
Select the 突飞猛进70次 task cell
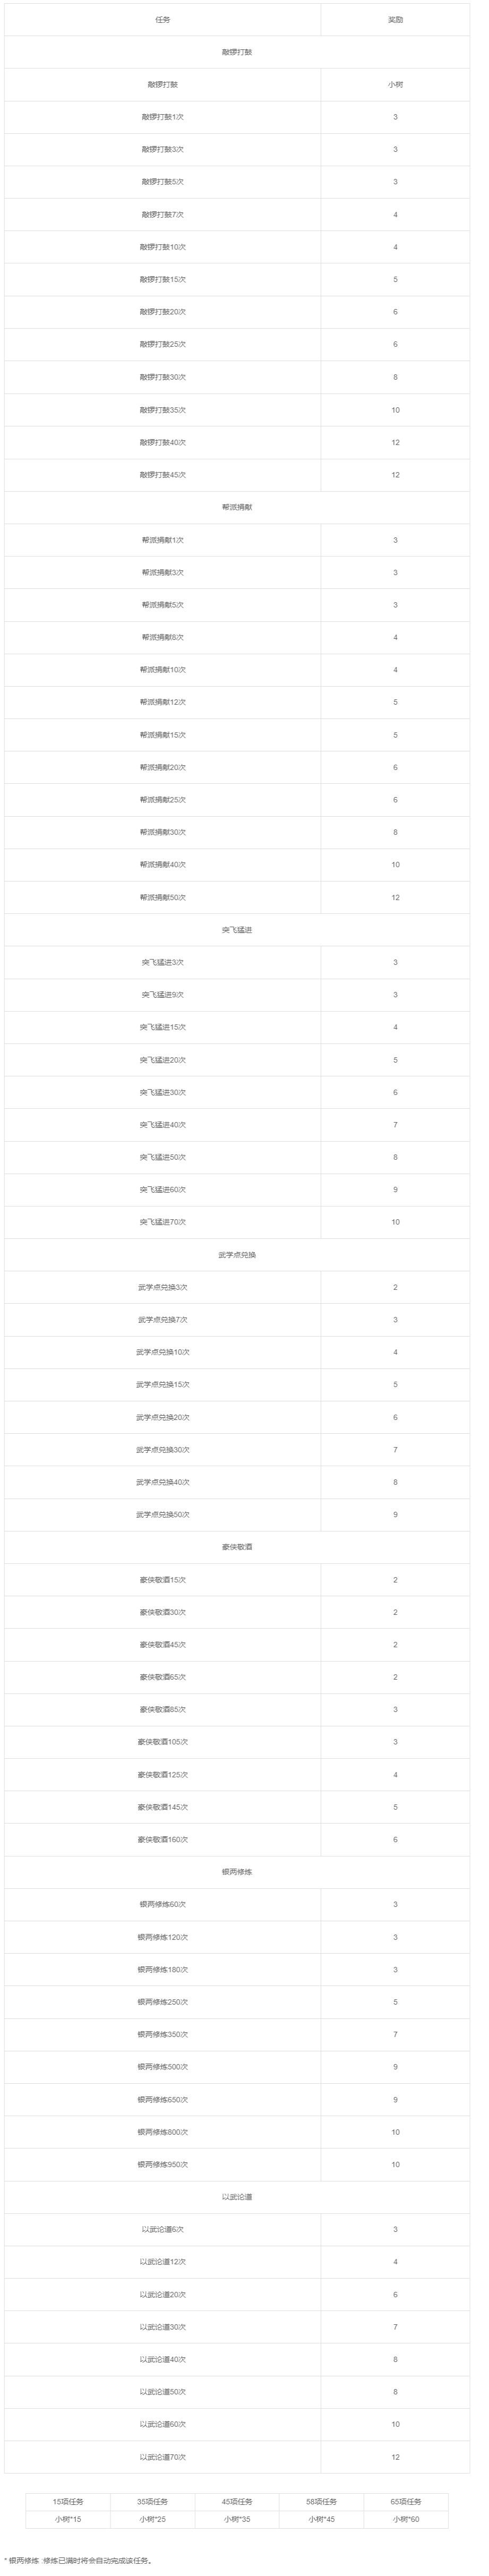tap(163, 1222)
